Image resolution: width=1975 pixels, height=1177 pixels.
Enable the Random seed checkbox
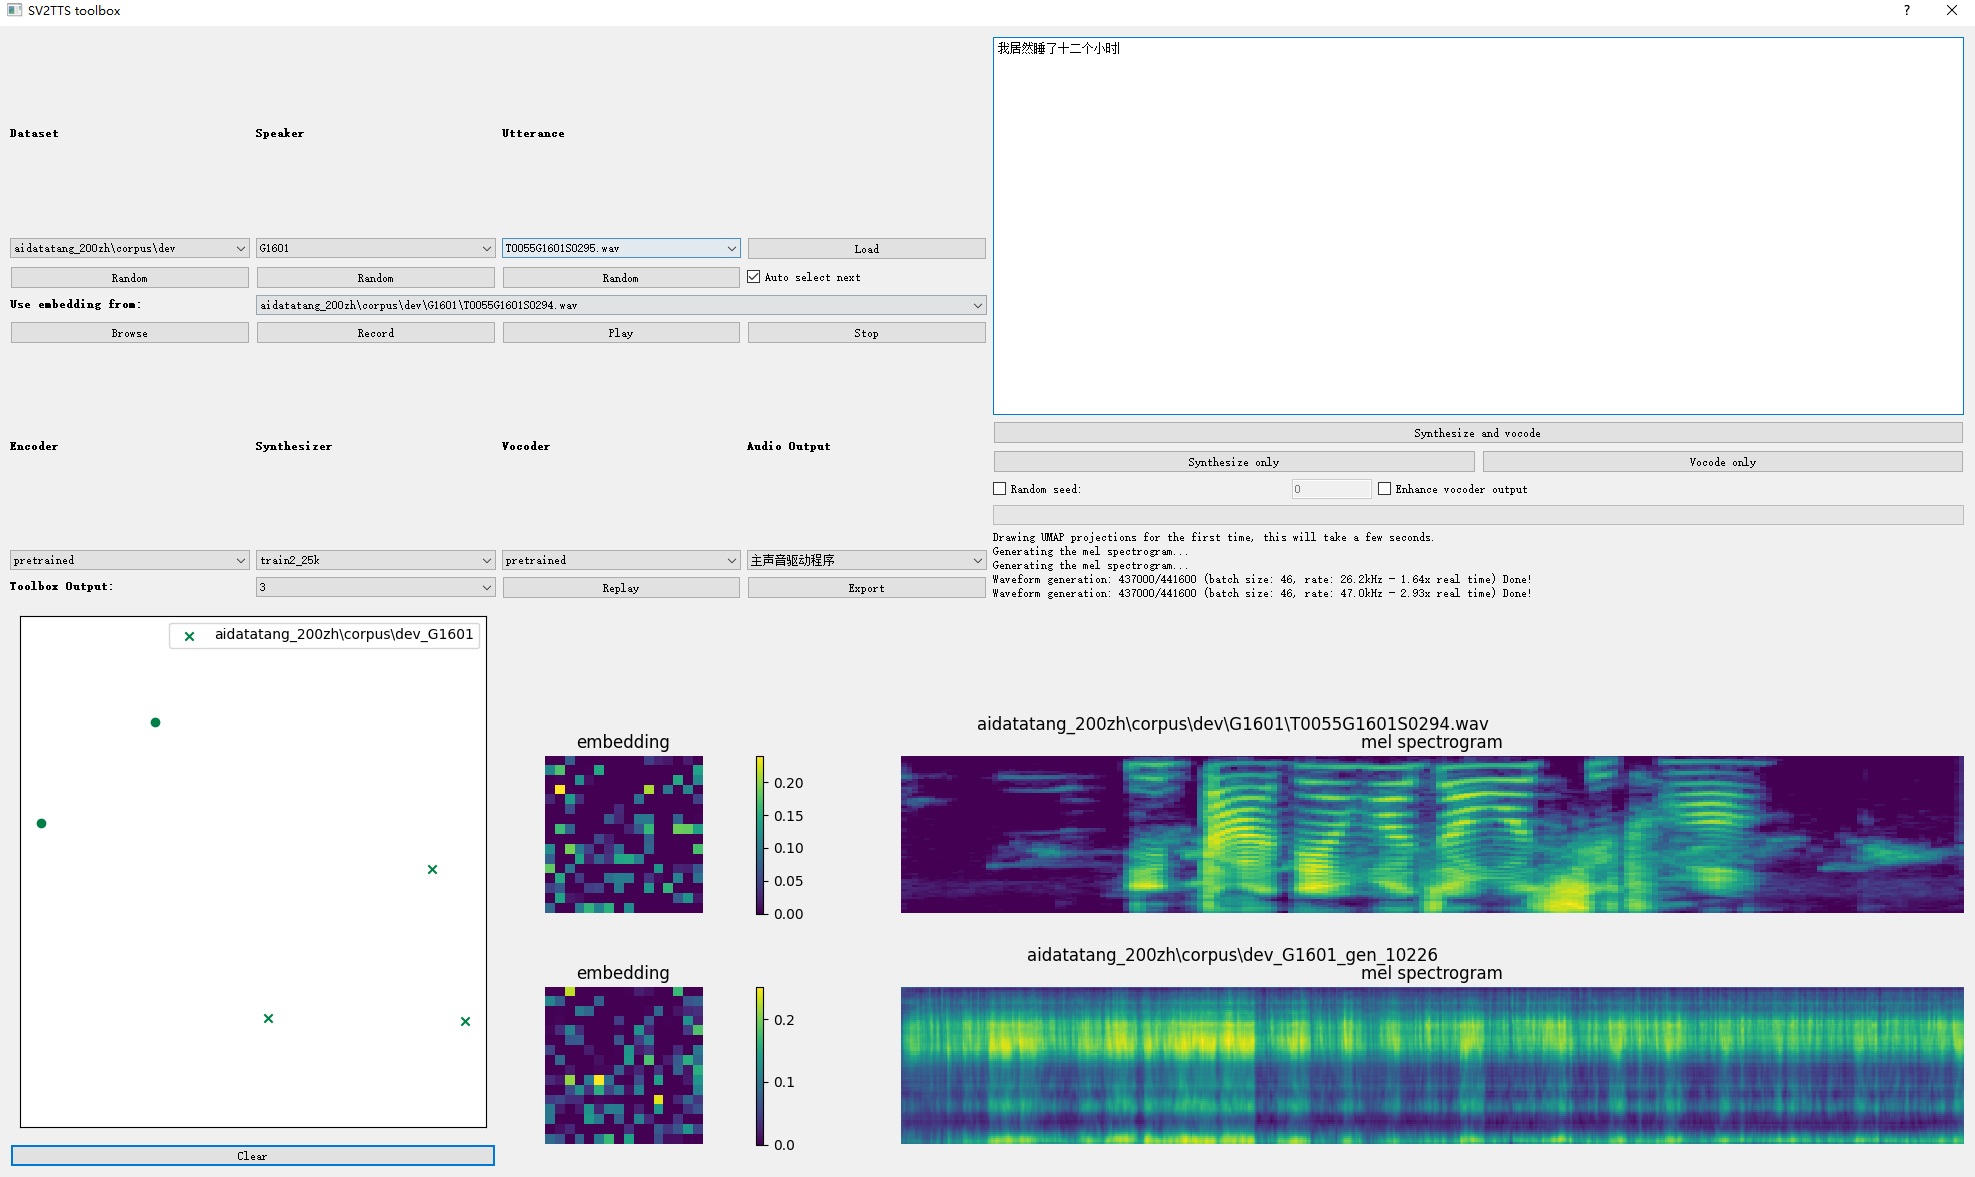click(x=999, y=489)
